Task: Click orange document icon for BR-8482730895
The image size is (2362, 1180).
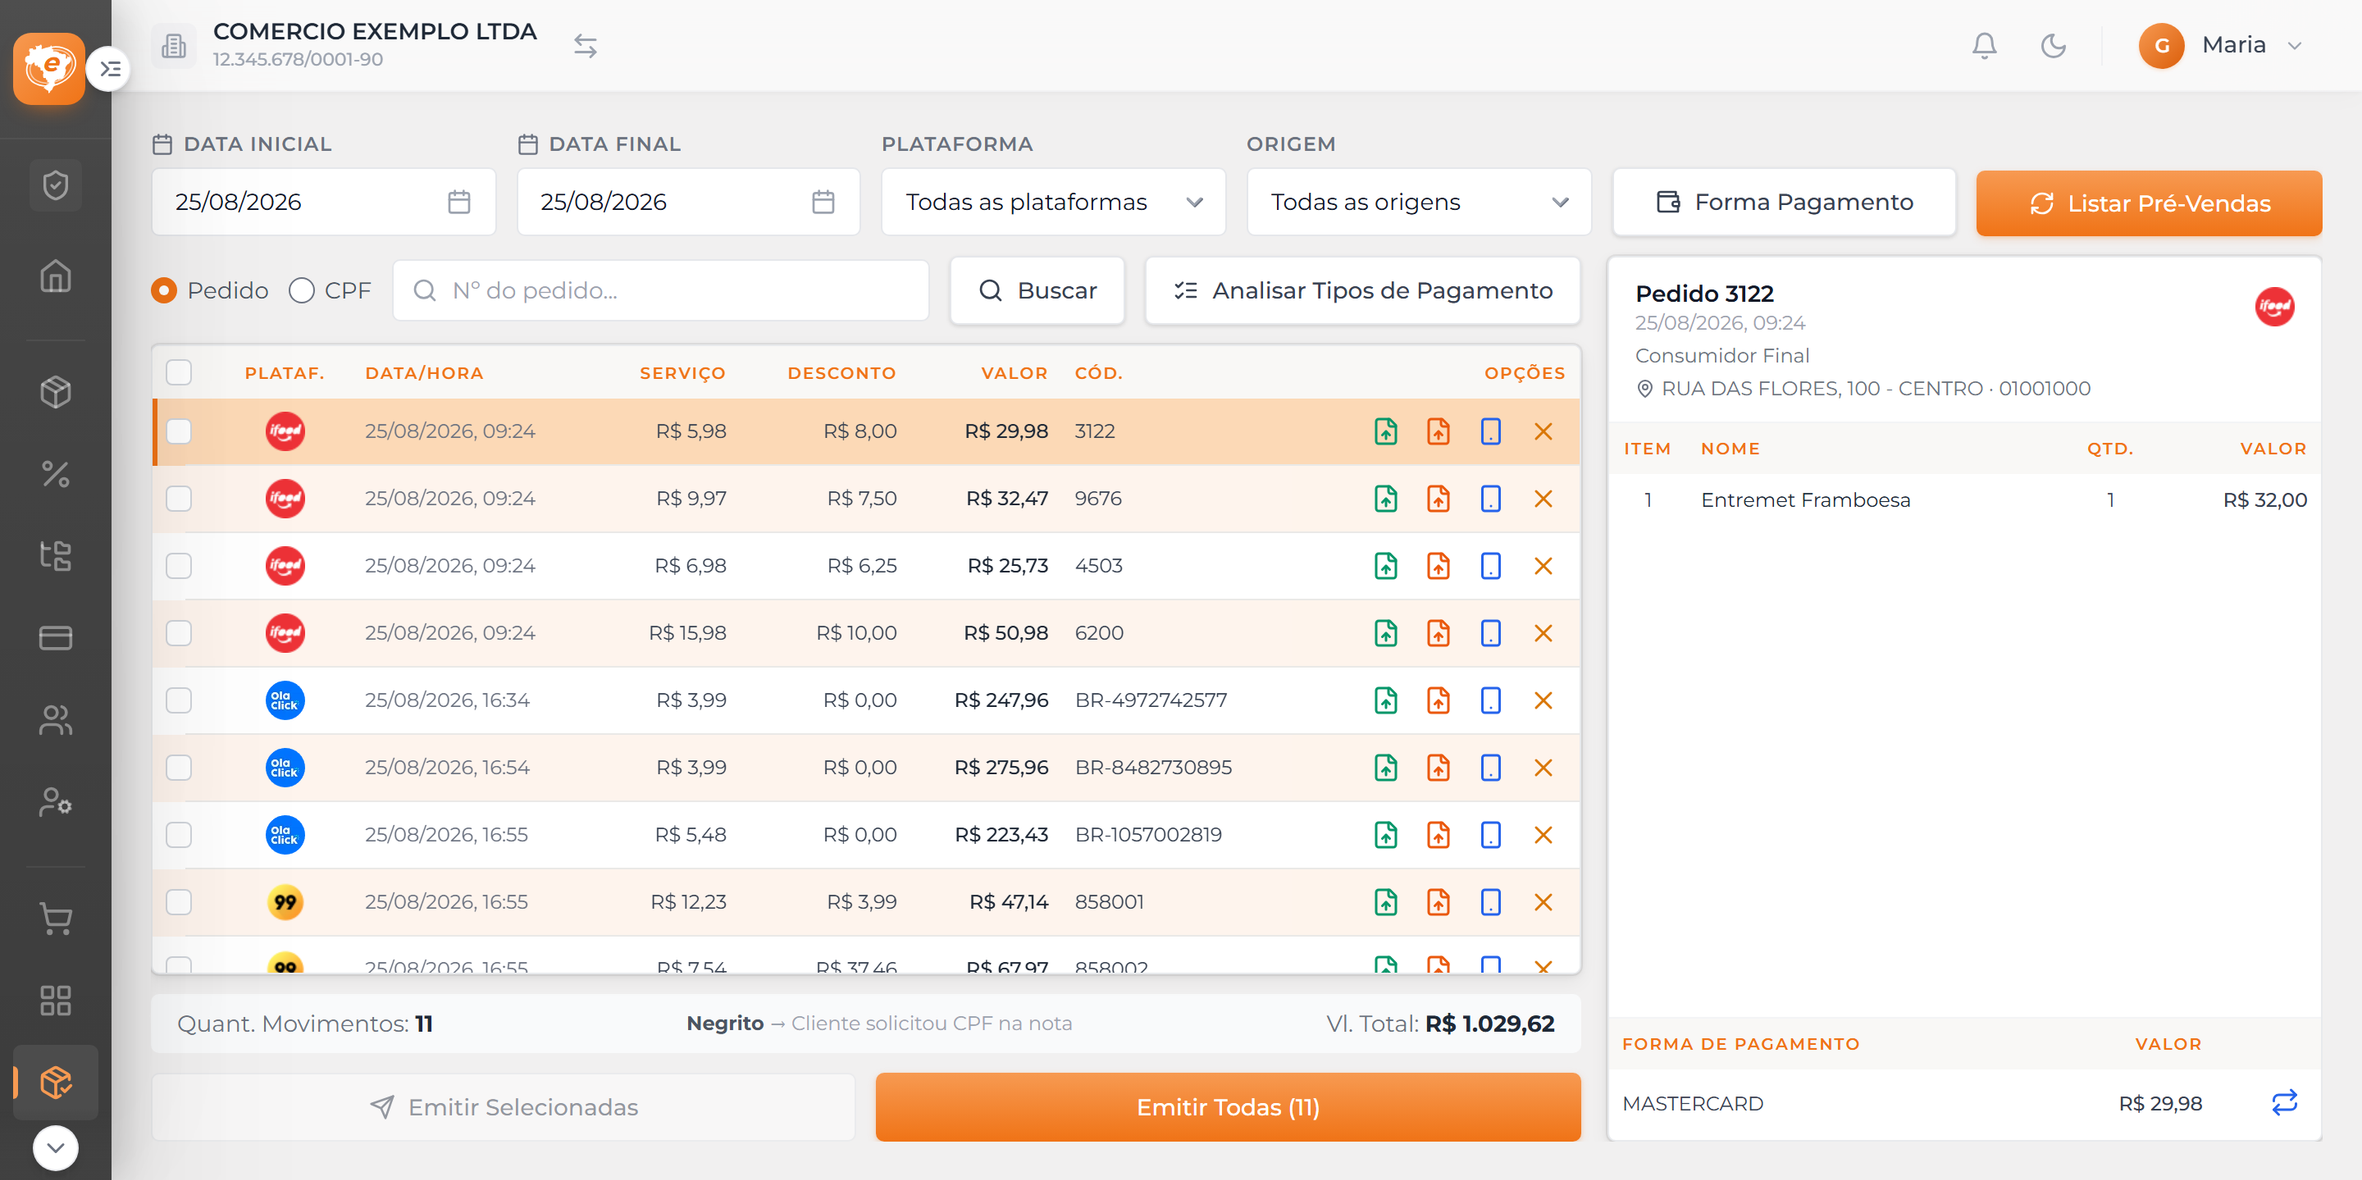Action: pos(1438,767)
